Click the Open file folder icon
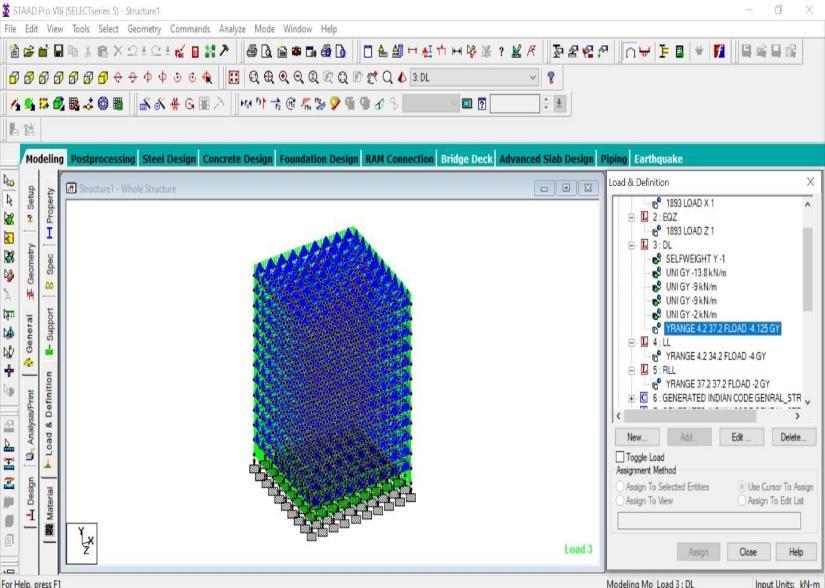 [x=29, y=51]
